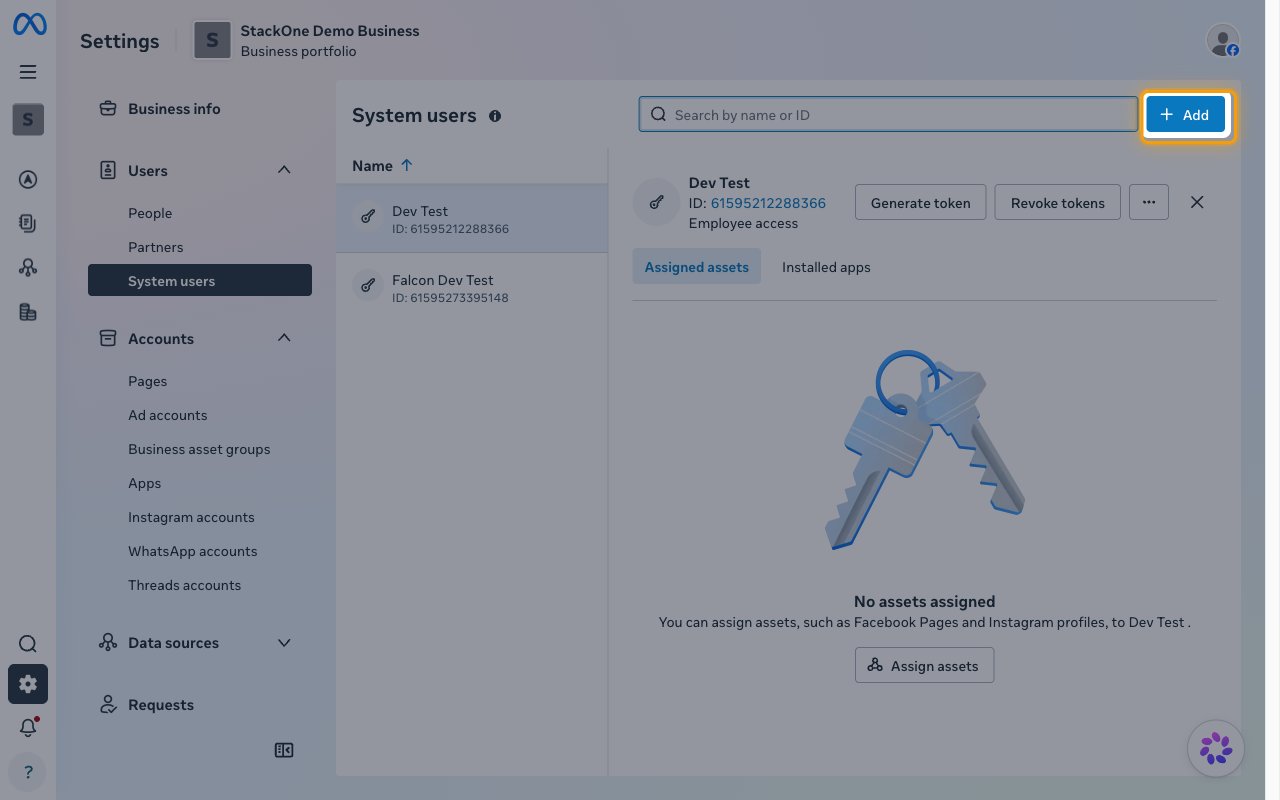Click the Meta logo icon
This screenshot has height=800, width=1280.
click(x=29, y=25)
